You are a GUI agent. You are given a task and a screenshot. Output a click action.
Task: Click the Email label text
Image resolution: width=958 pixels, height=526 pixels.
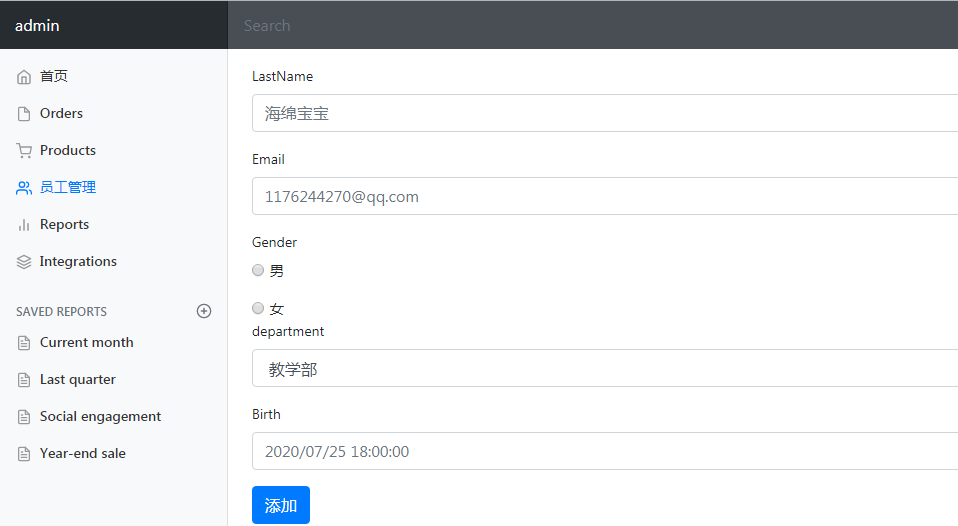pyautogui.click(x=268, y=159)
